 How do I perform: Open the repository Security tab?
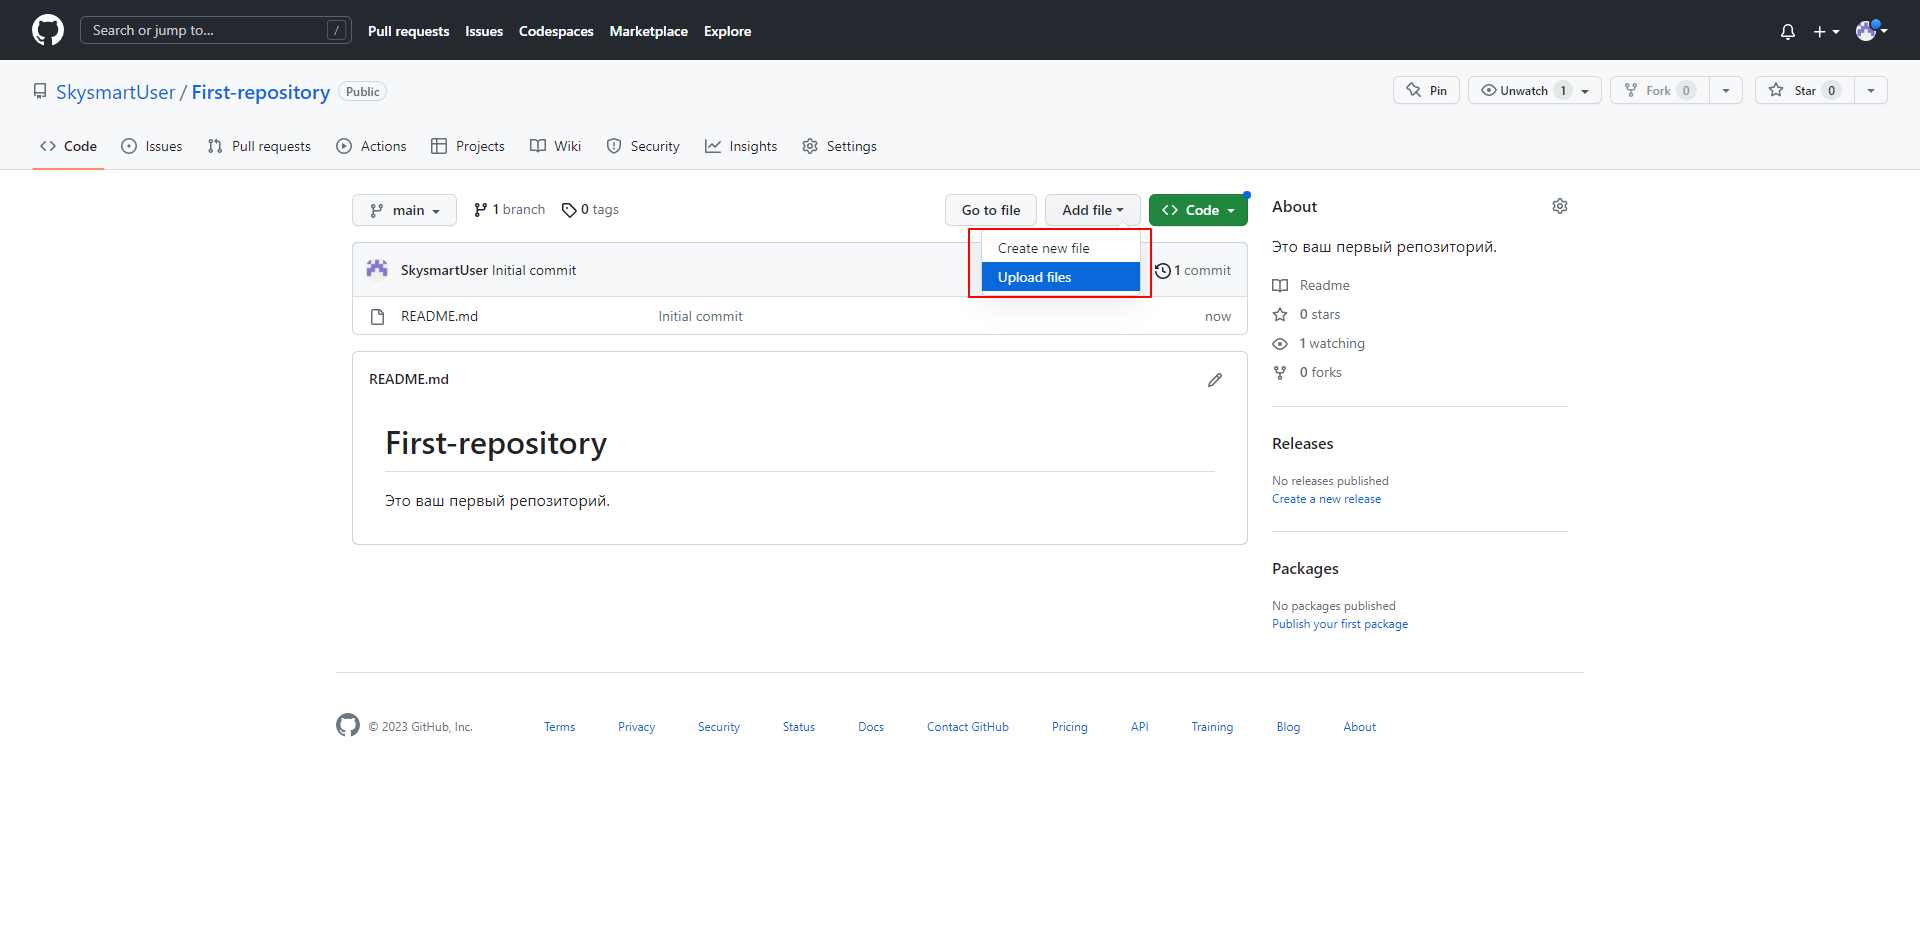(x=643, y=146)
